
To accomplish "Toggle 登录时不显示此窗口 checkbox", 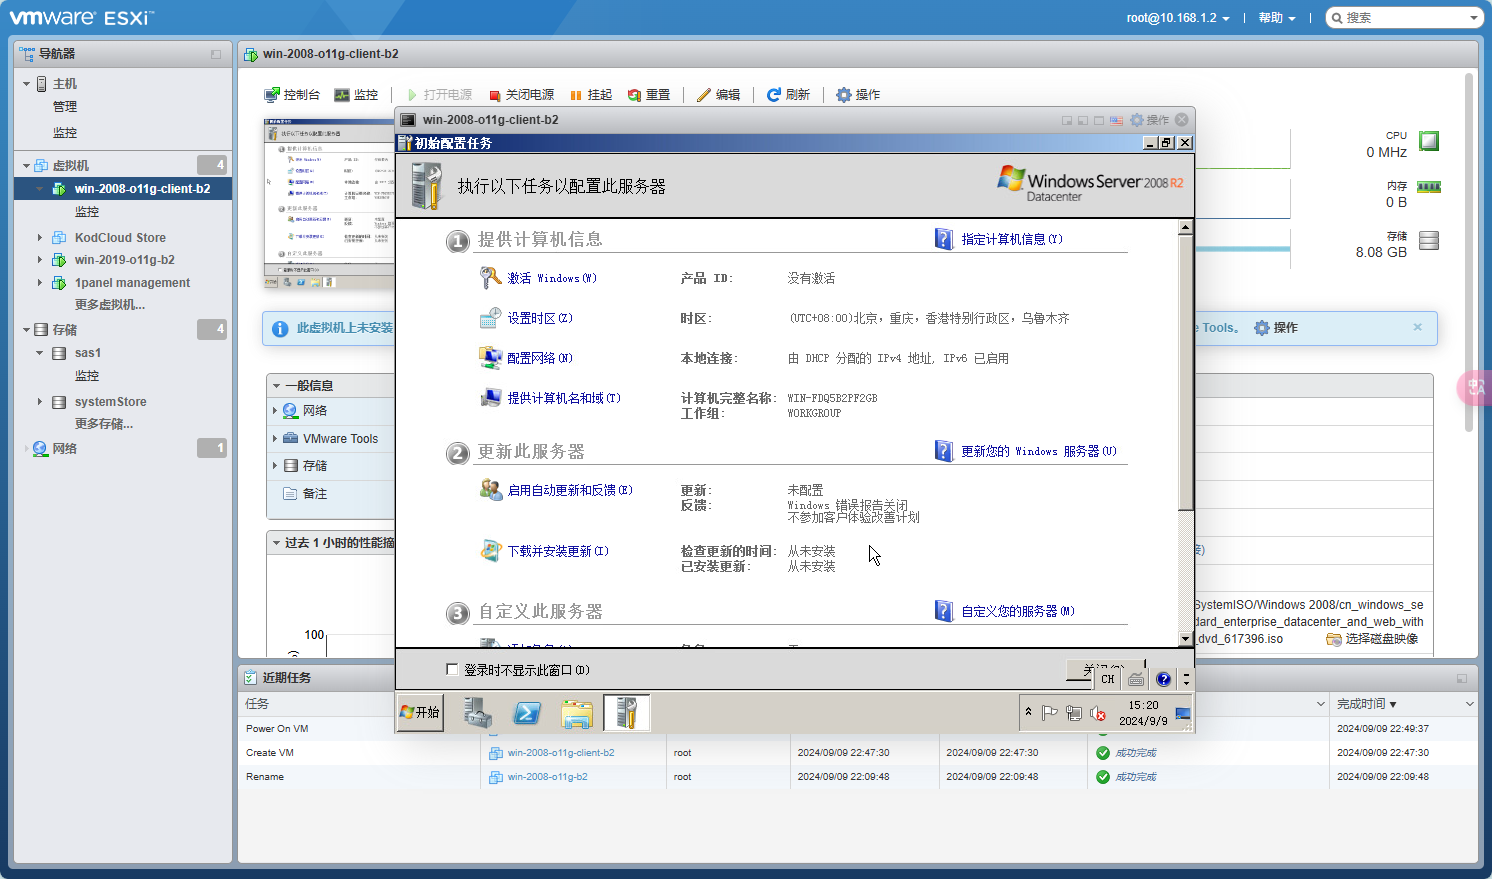I will click(452, 669).
